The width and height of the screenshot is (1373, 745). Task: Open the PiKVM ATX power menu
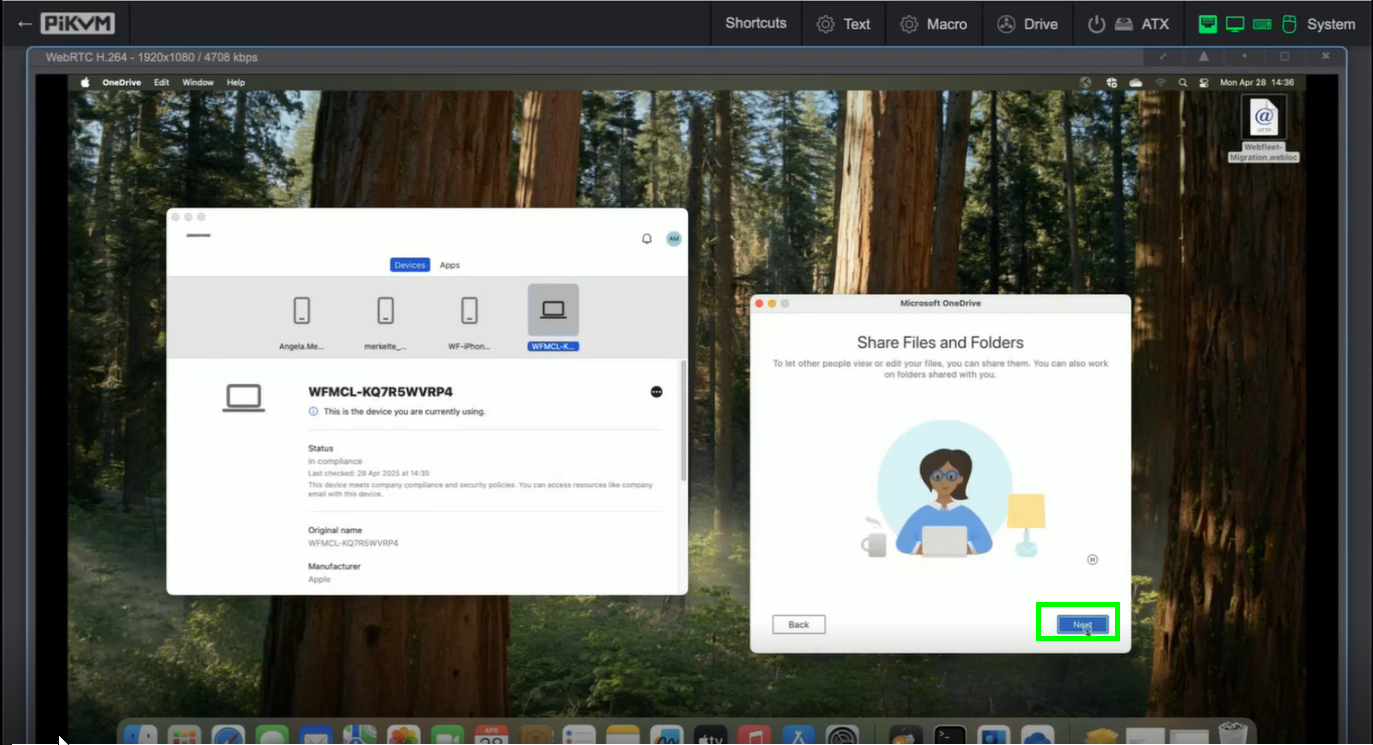click(x=1128, y=23)
